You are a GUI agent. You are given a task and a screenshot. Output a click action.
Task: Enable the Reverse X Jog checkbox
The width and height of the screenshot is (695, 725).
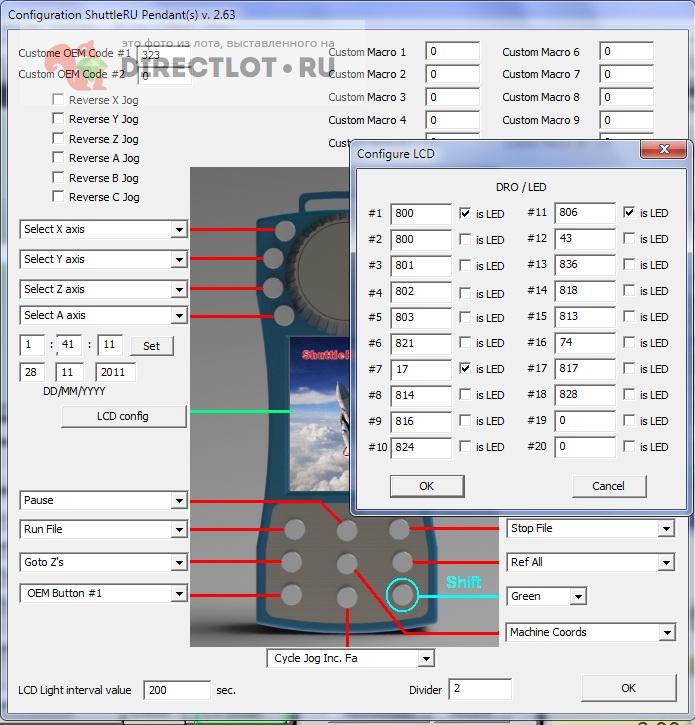point(59,100)
